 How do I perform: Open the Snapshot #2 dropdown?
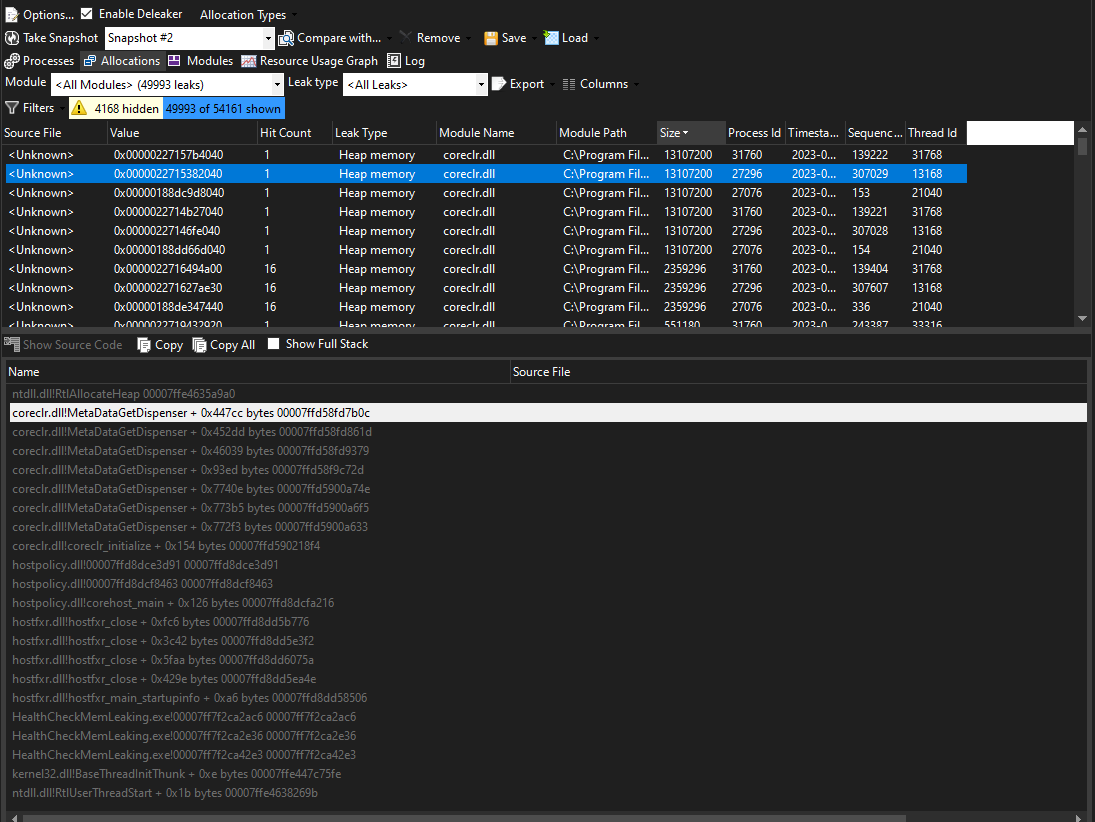[x=267, y=38]
